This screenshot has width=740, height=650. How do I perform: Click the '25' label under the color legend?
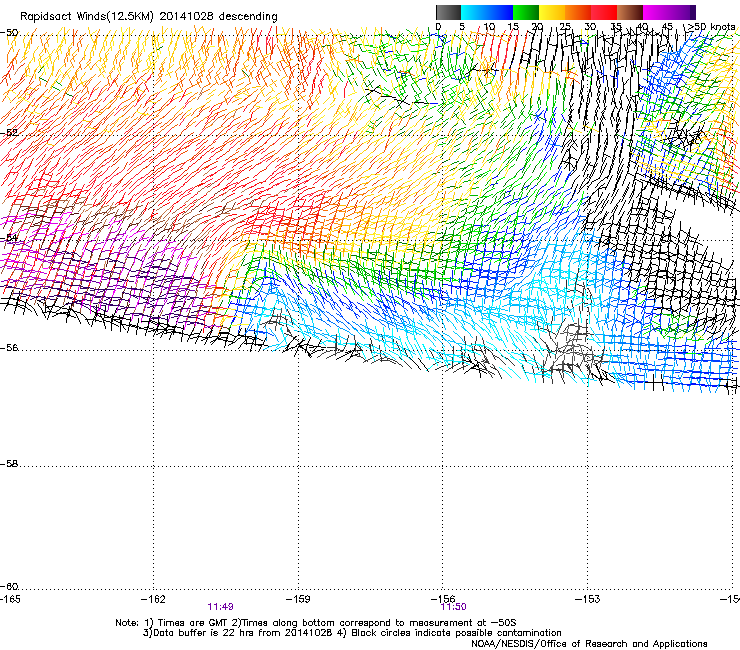[x=564, y=27]
